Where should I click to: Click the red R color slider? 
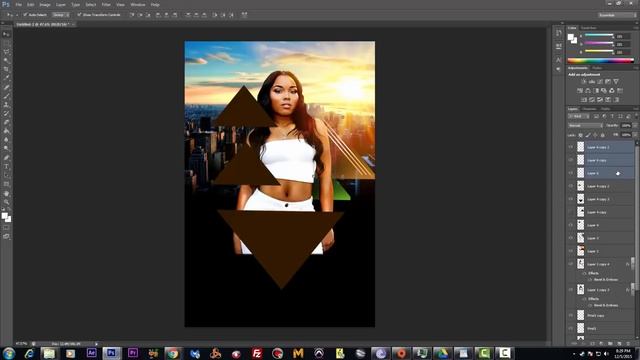599,36
